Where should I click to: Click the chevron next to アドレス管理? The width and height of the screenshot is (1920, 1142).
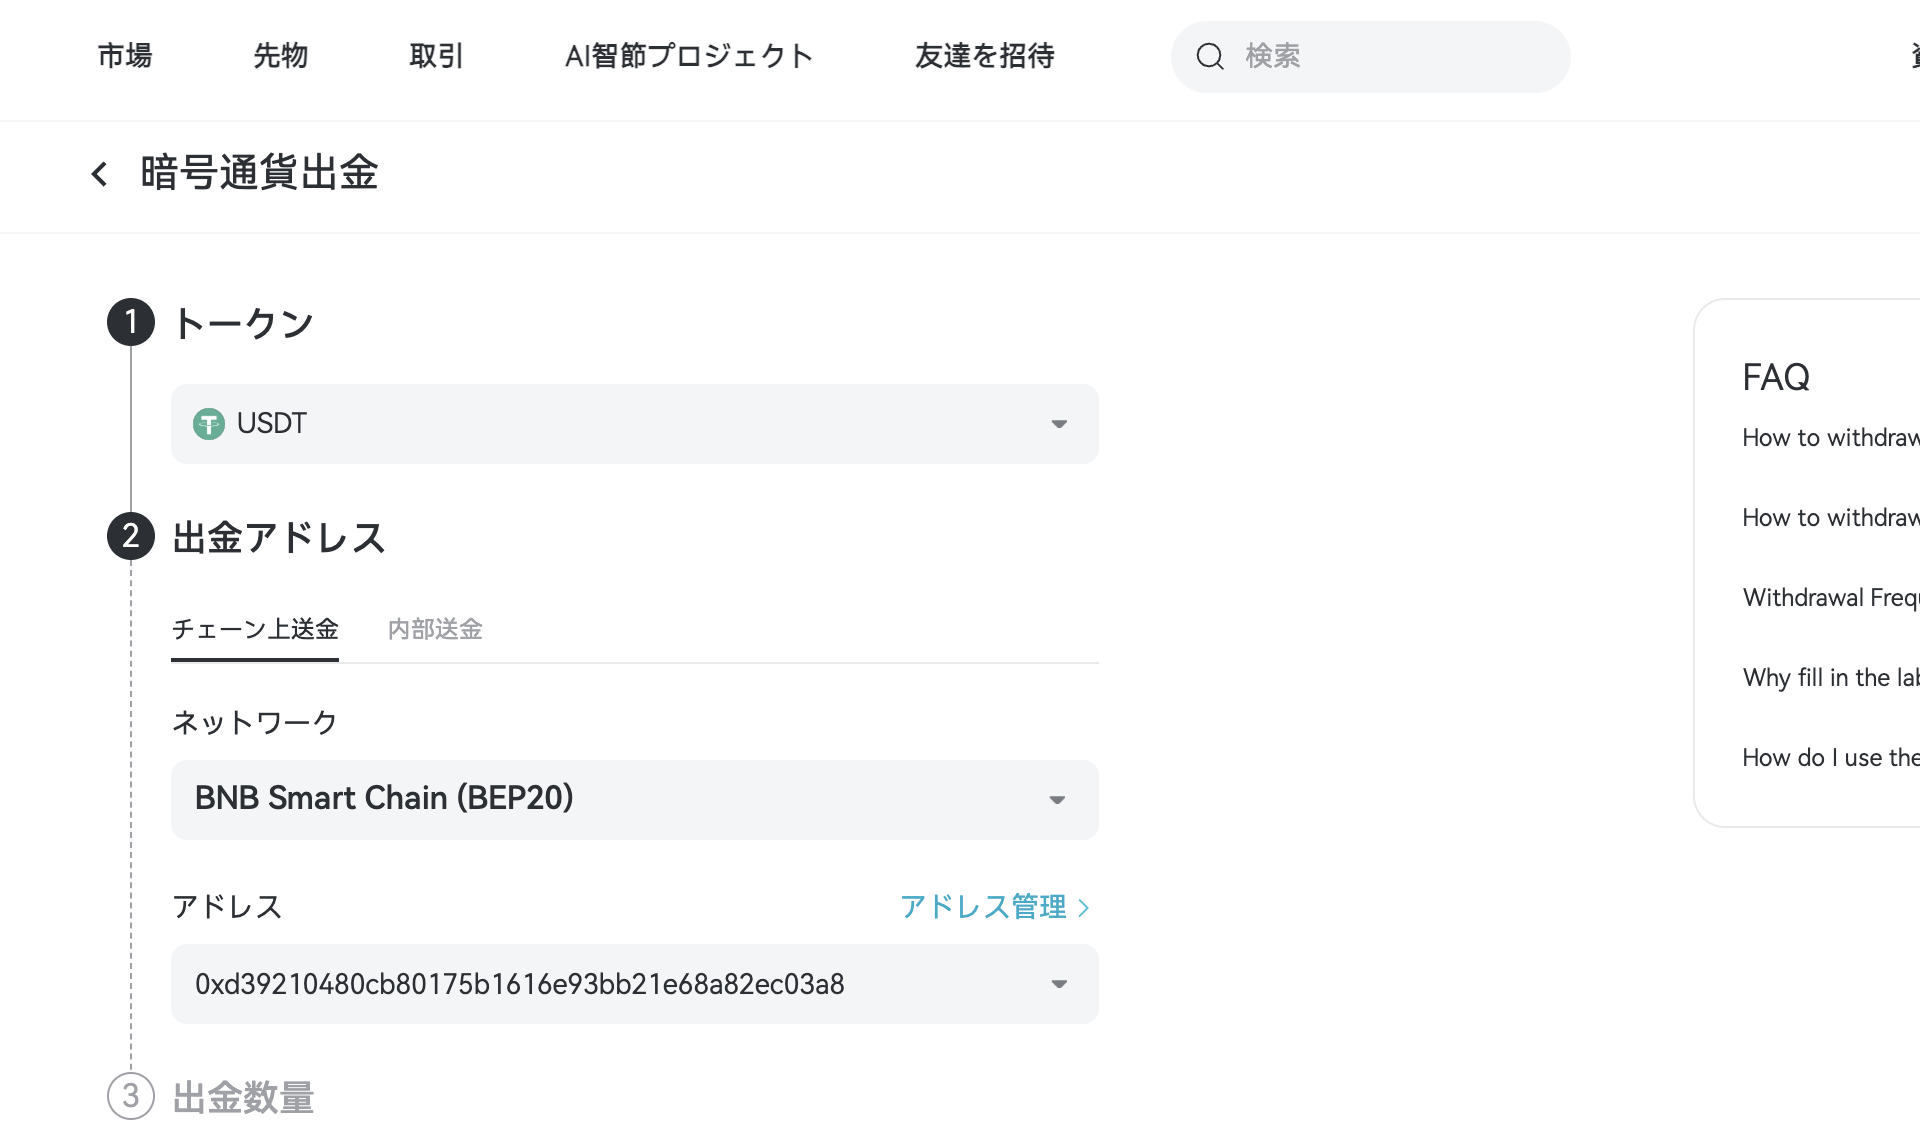click(1085, 907)
